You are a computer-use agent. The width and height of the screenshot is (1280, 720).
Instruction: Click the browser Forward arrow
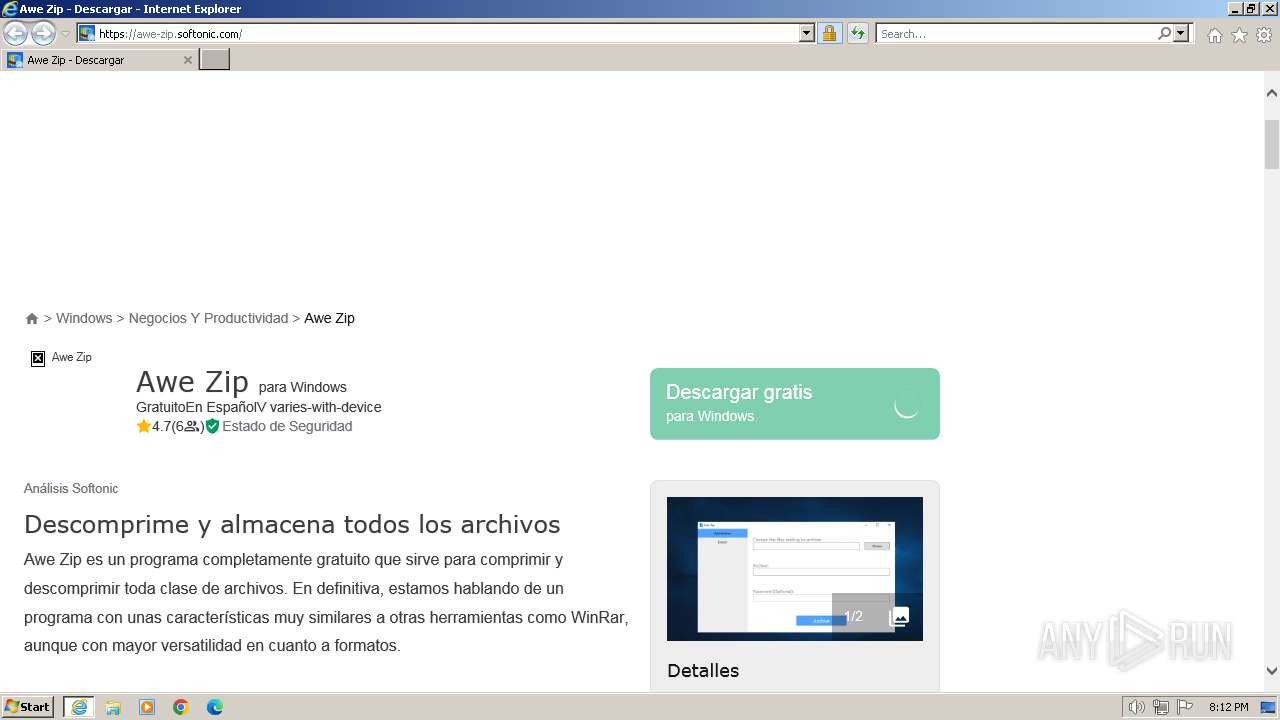pos(43,34)
